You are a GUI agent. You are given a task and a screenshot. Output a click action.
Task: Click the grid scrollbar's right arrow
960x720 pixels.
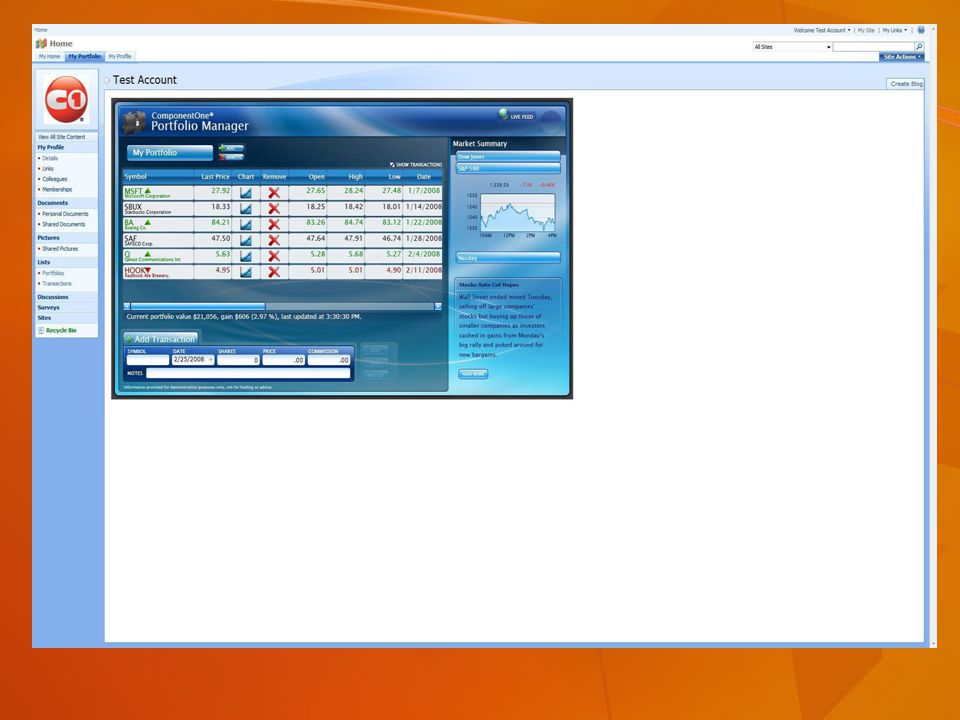click(438, 306)
